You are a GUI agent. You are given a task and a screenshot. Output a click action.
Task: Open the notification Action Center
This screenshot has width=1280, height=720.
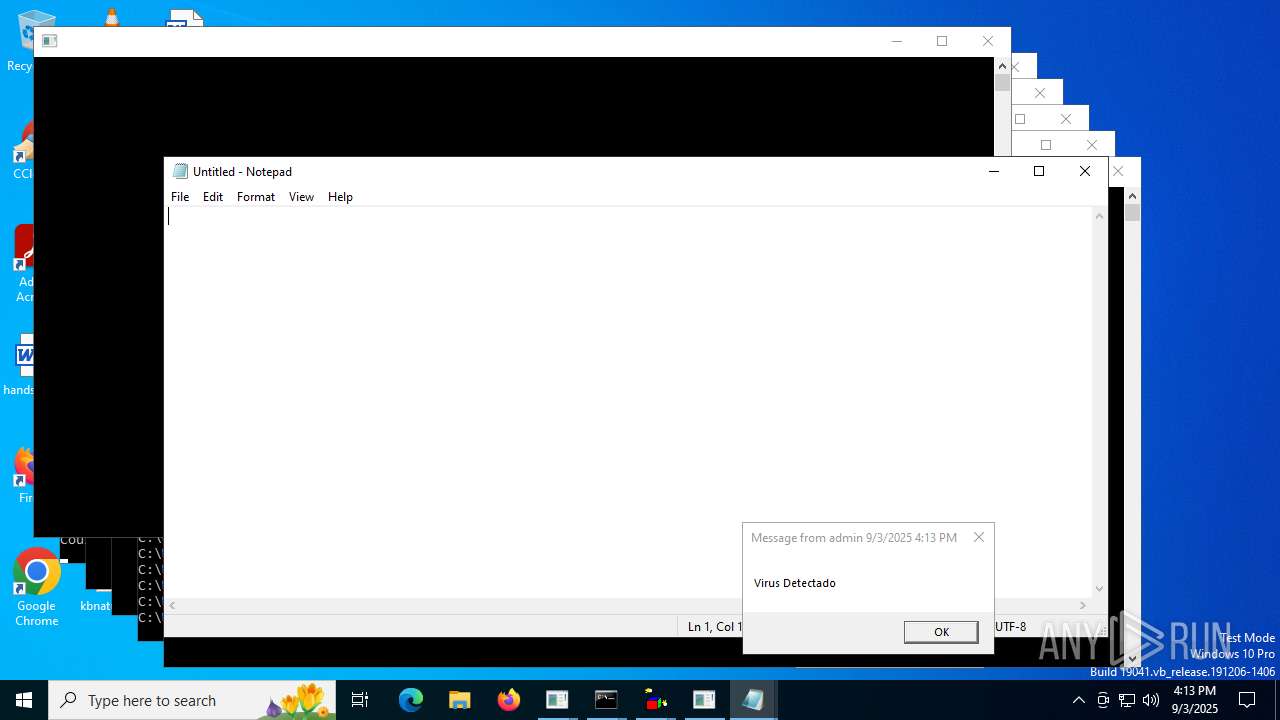click(x=1247, y=700)
